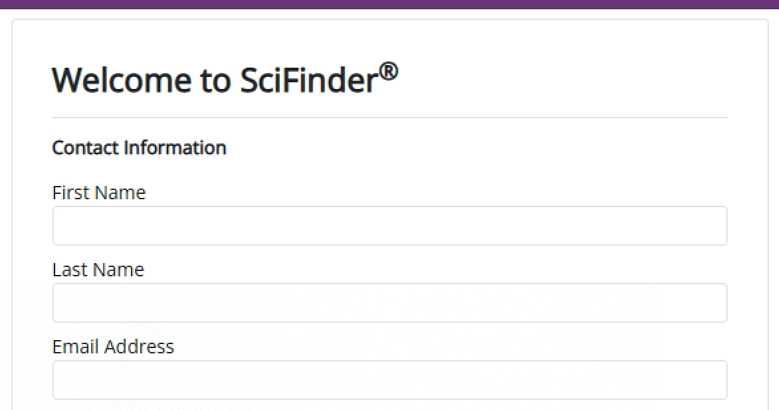Focus the Last Name text box
The height and width of the screenshot is (410, 779).
pos(389,303)
